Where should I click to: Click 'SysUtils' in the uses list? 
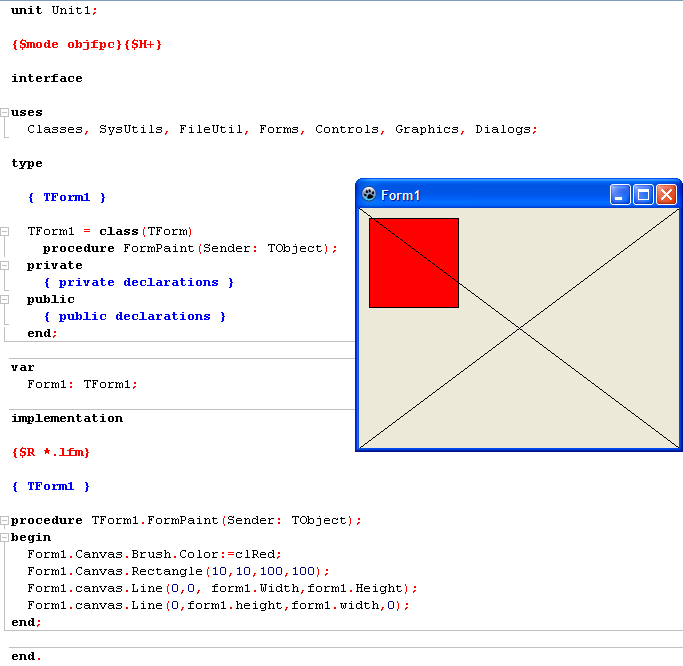click(x=131, y=129)
